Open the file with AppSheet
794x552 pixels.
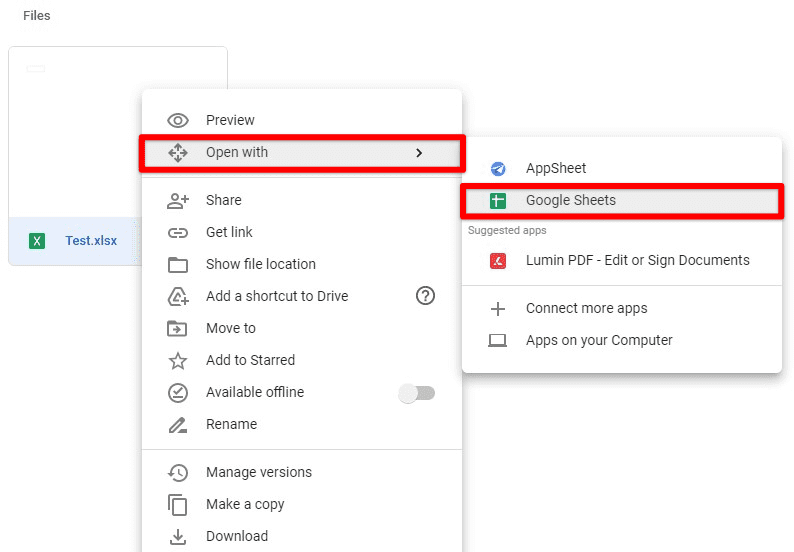[622, 169]
